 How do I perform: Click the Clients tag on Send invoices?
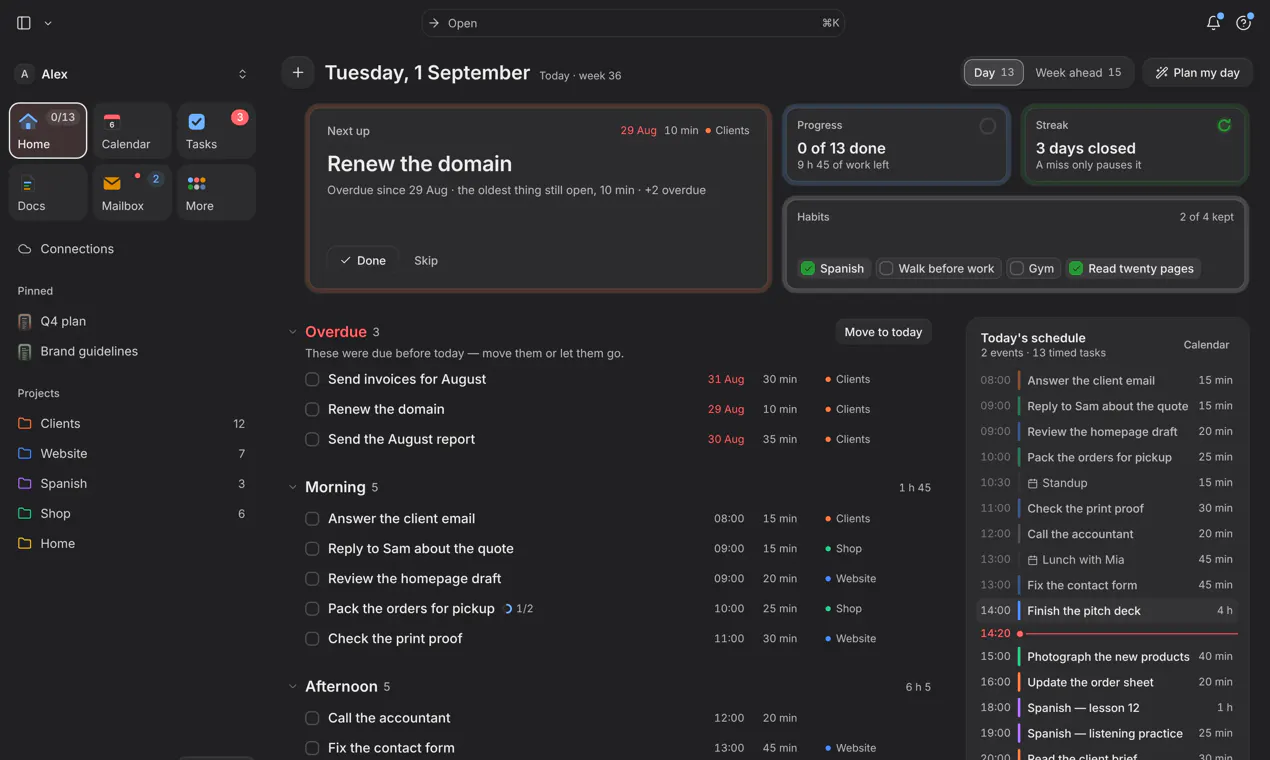[x=847, y=379]
